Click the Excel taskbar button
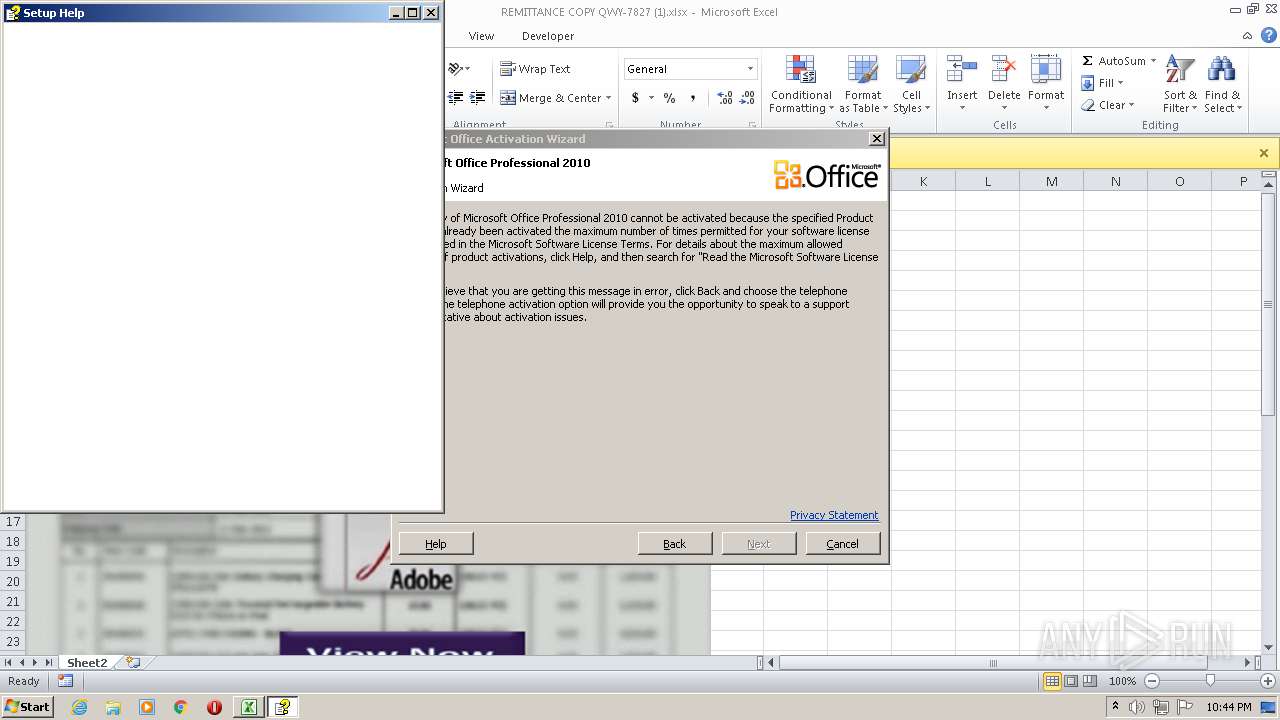Image resolution: width=1280 pixels, height=720 pixels. coord(248,707)
